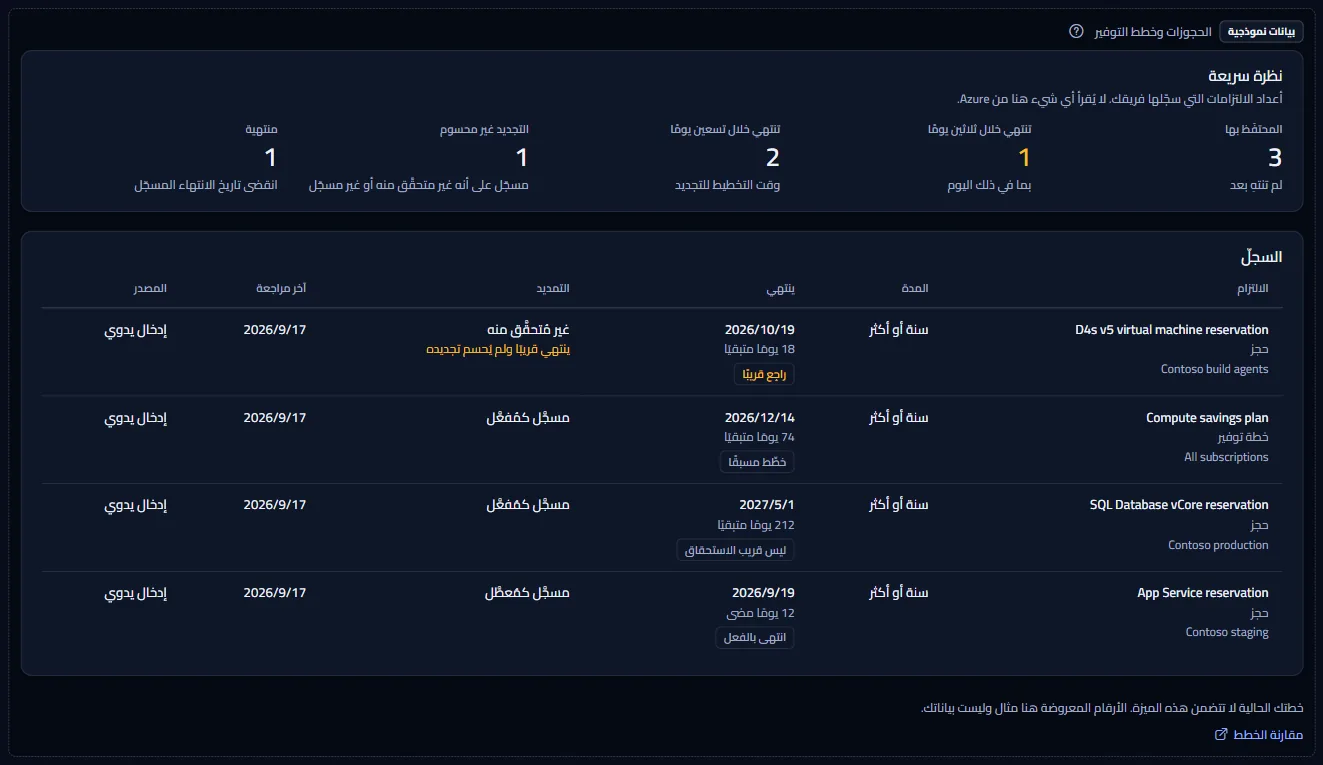This screenshot has width=1323, height=765.
Task: Click 'سنة أو أكثر' in the D4s v5 row
Action: click(899, 330)
